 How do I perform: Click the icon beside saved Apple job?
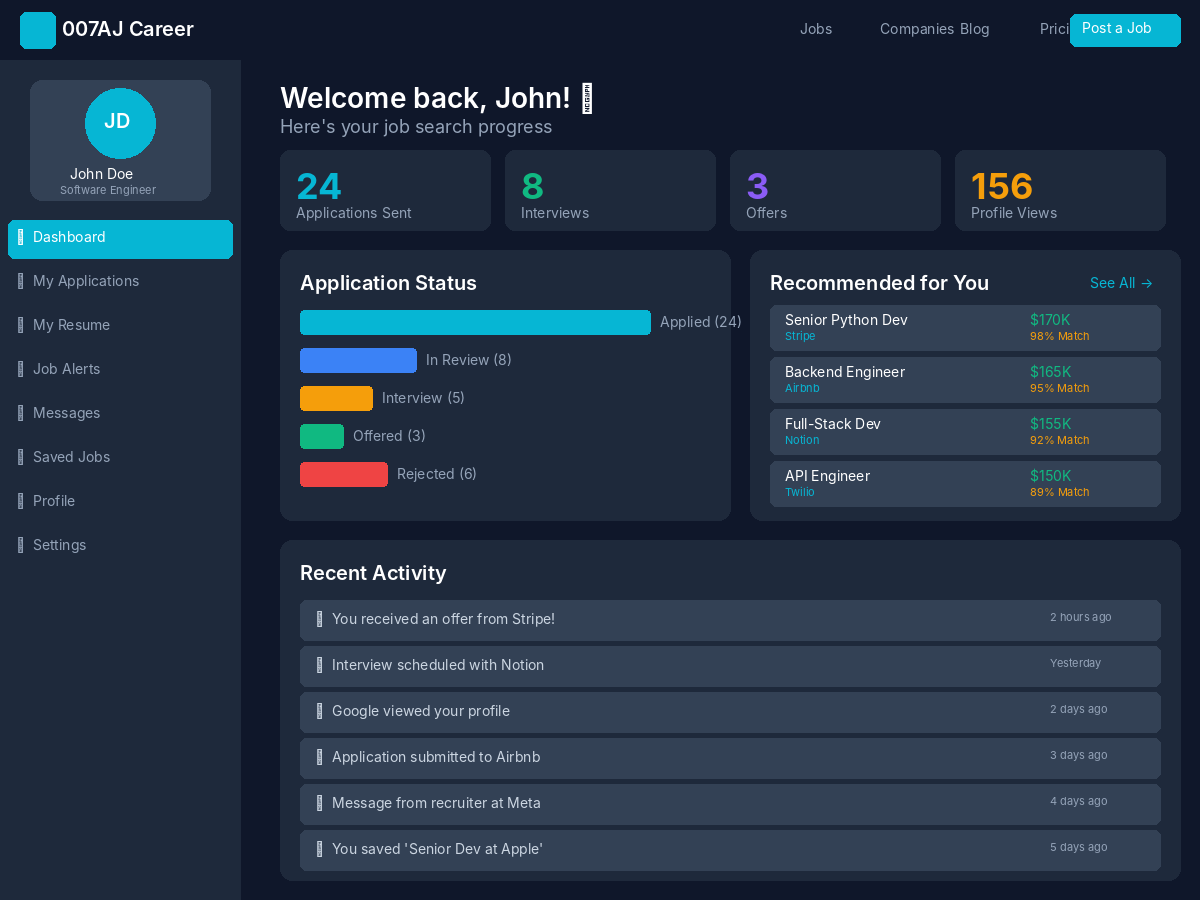[319, 850]
